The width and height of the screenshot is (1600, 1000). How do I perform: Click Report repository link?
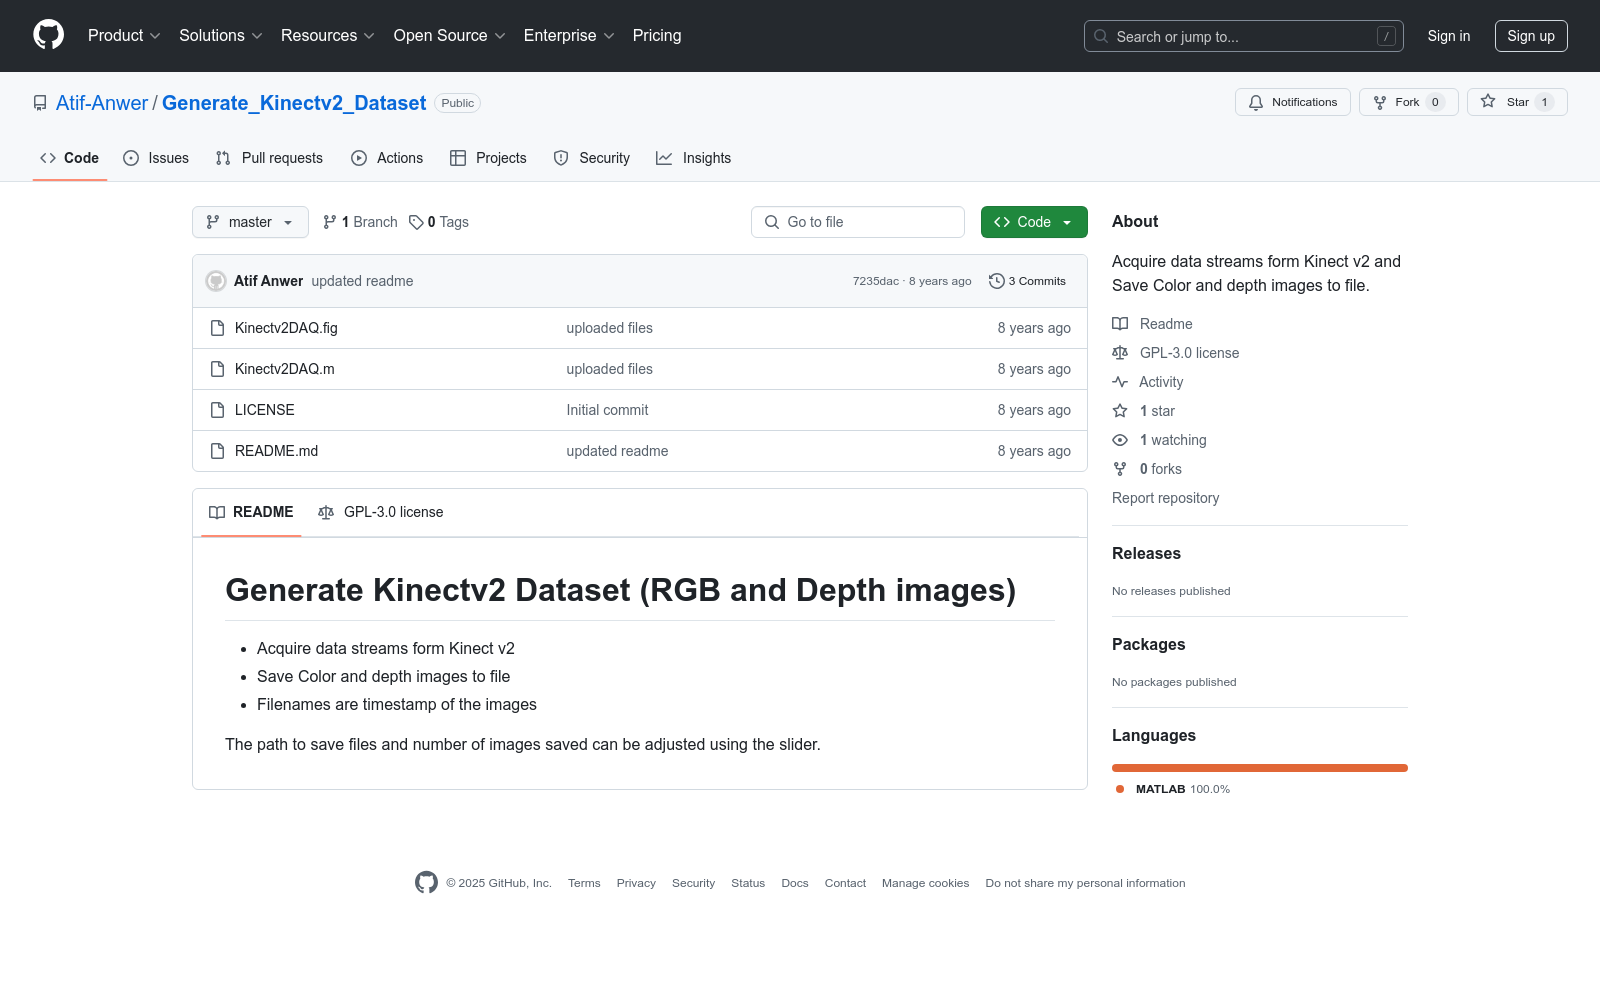pos(1166,498)
